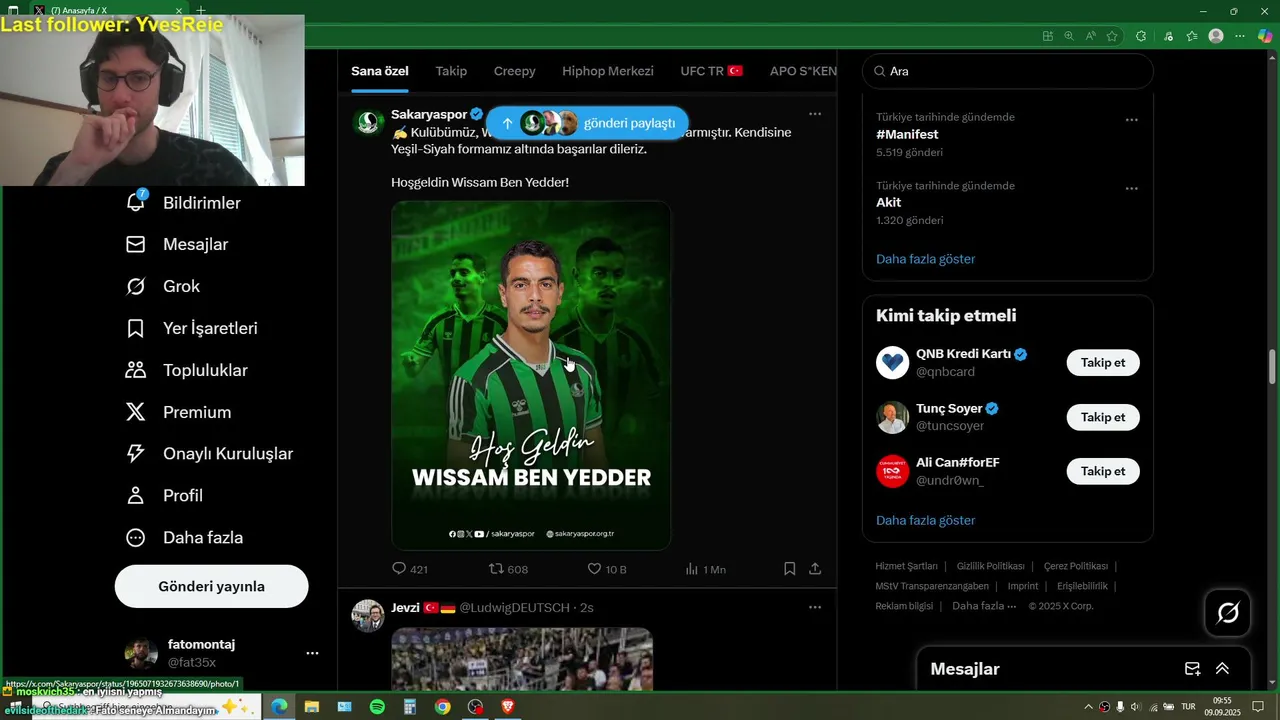Viewport: 1280px width, 720px height.
Task: Open options for Akit trend
Action: (x=1131, y=188)
